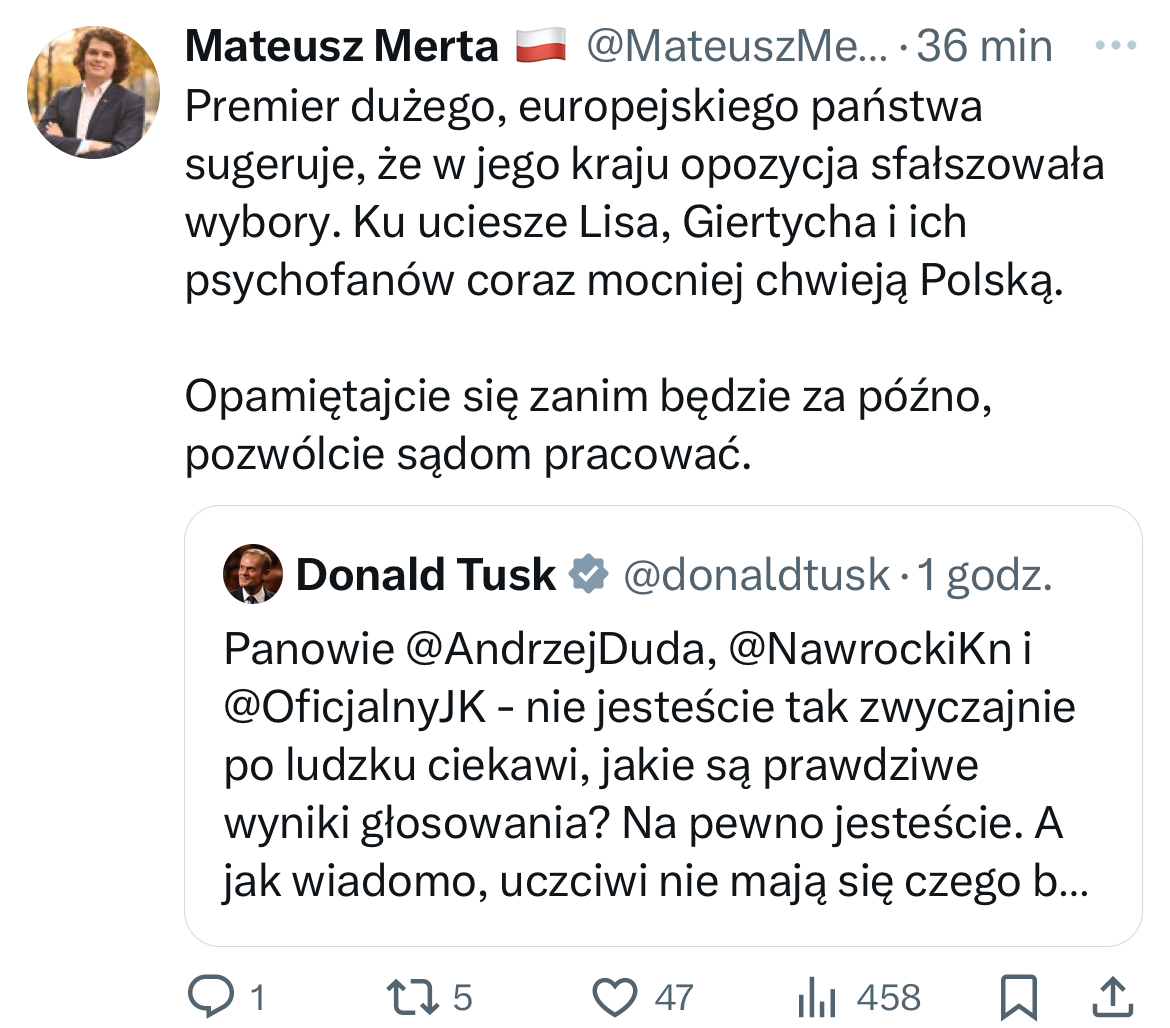The image size is (1170, 1028).
Task: Open view analytics bar chart icon
Action: pos(818,996)
